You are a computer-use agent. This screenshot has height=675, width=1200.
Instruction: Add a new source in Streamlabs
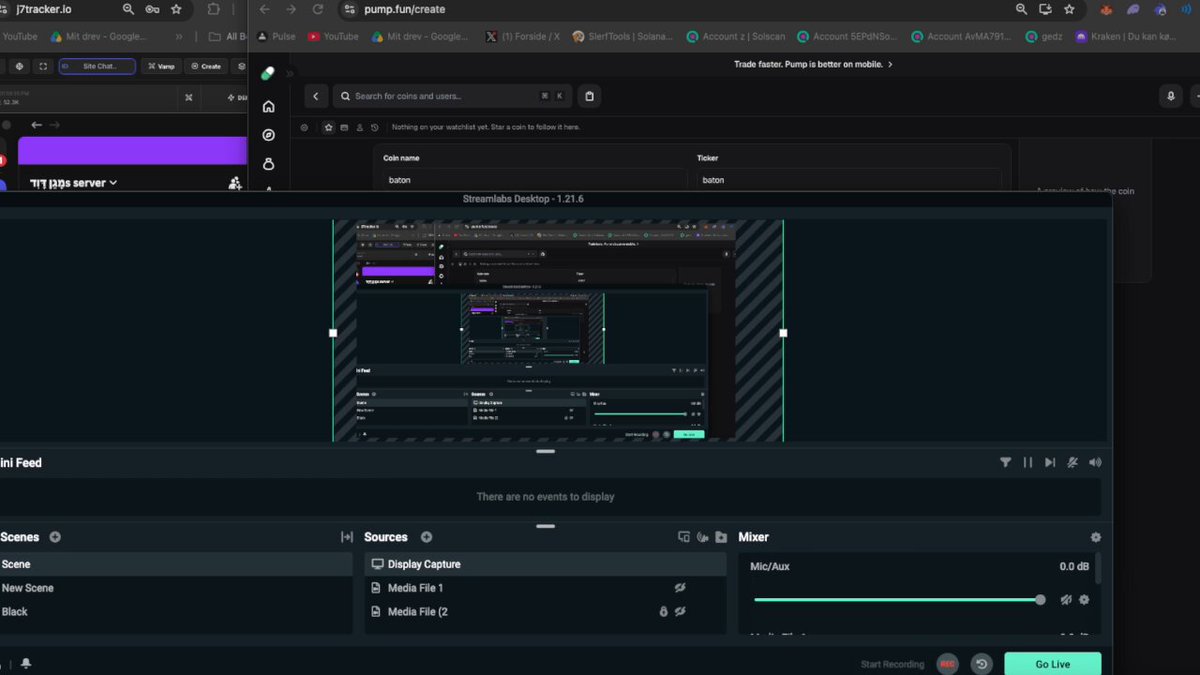[x=427, y=537]
